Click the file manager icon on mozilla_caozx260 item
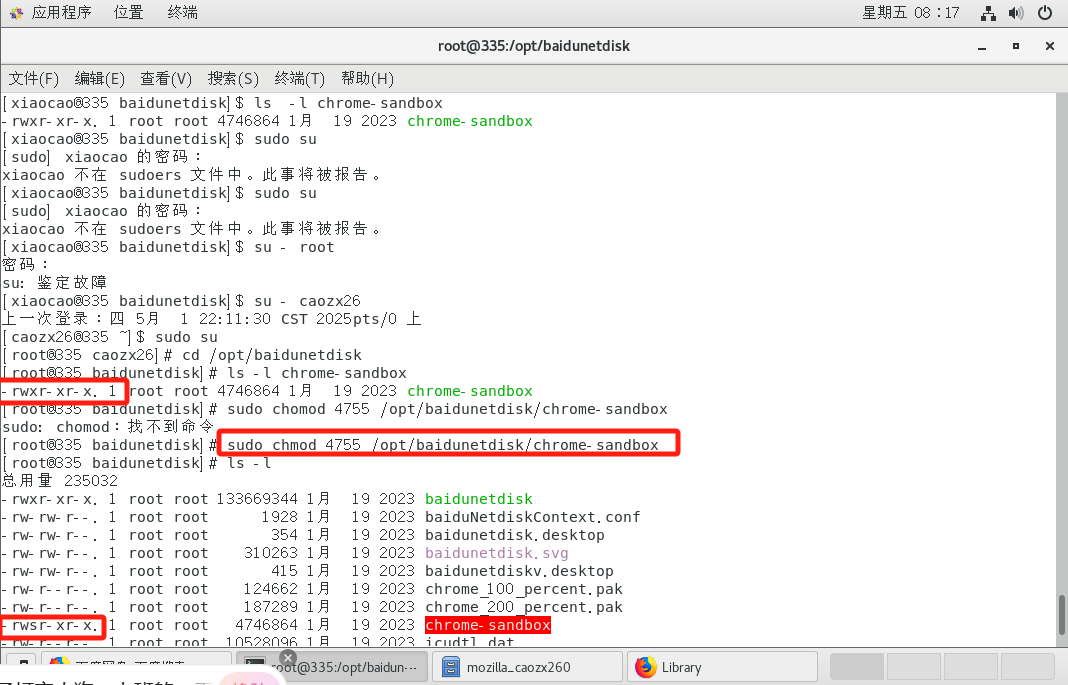Viewport: 1068px width, 685px height. (450, 667)
